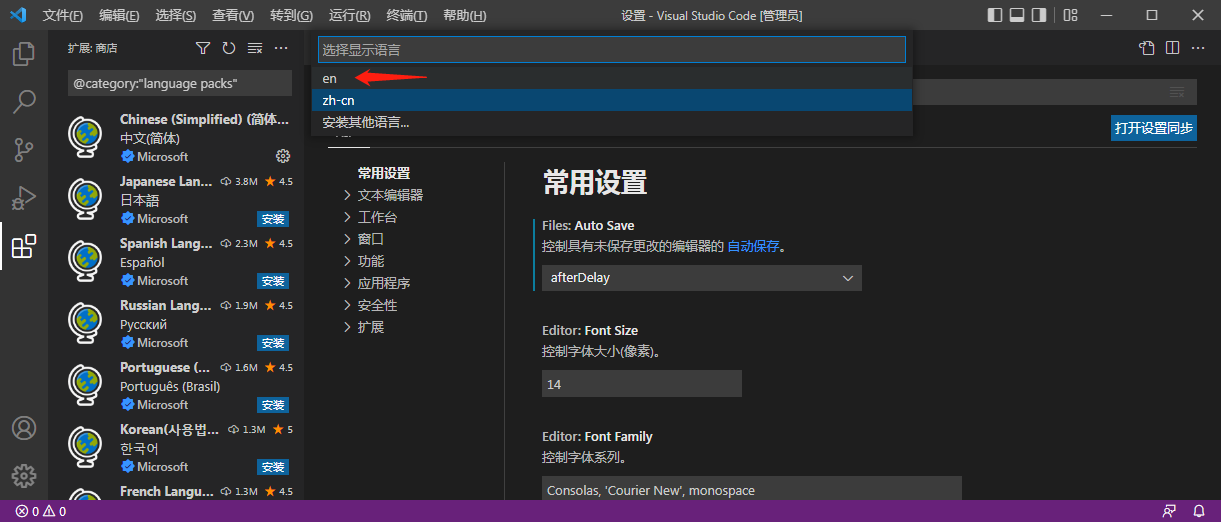
Task: Click the 打开设置同步 button
Action: 1154,128
